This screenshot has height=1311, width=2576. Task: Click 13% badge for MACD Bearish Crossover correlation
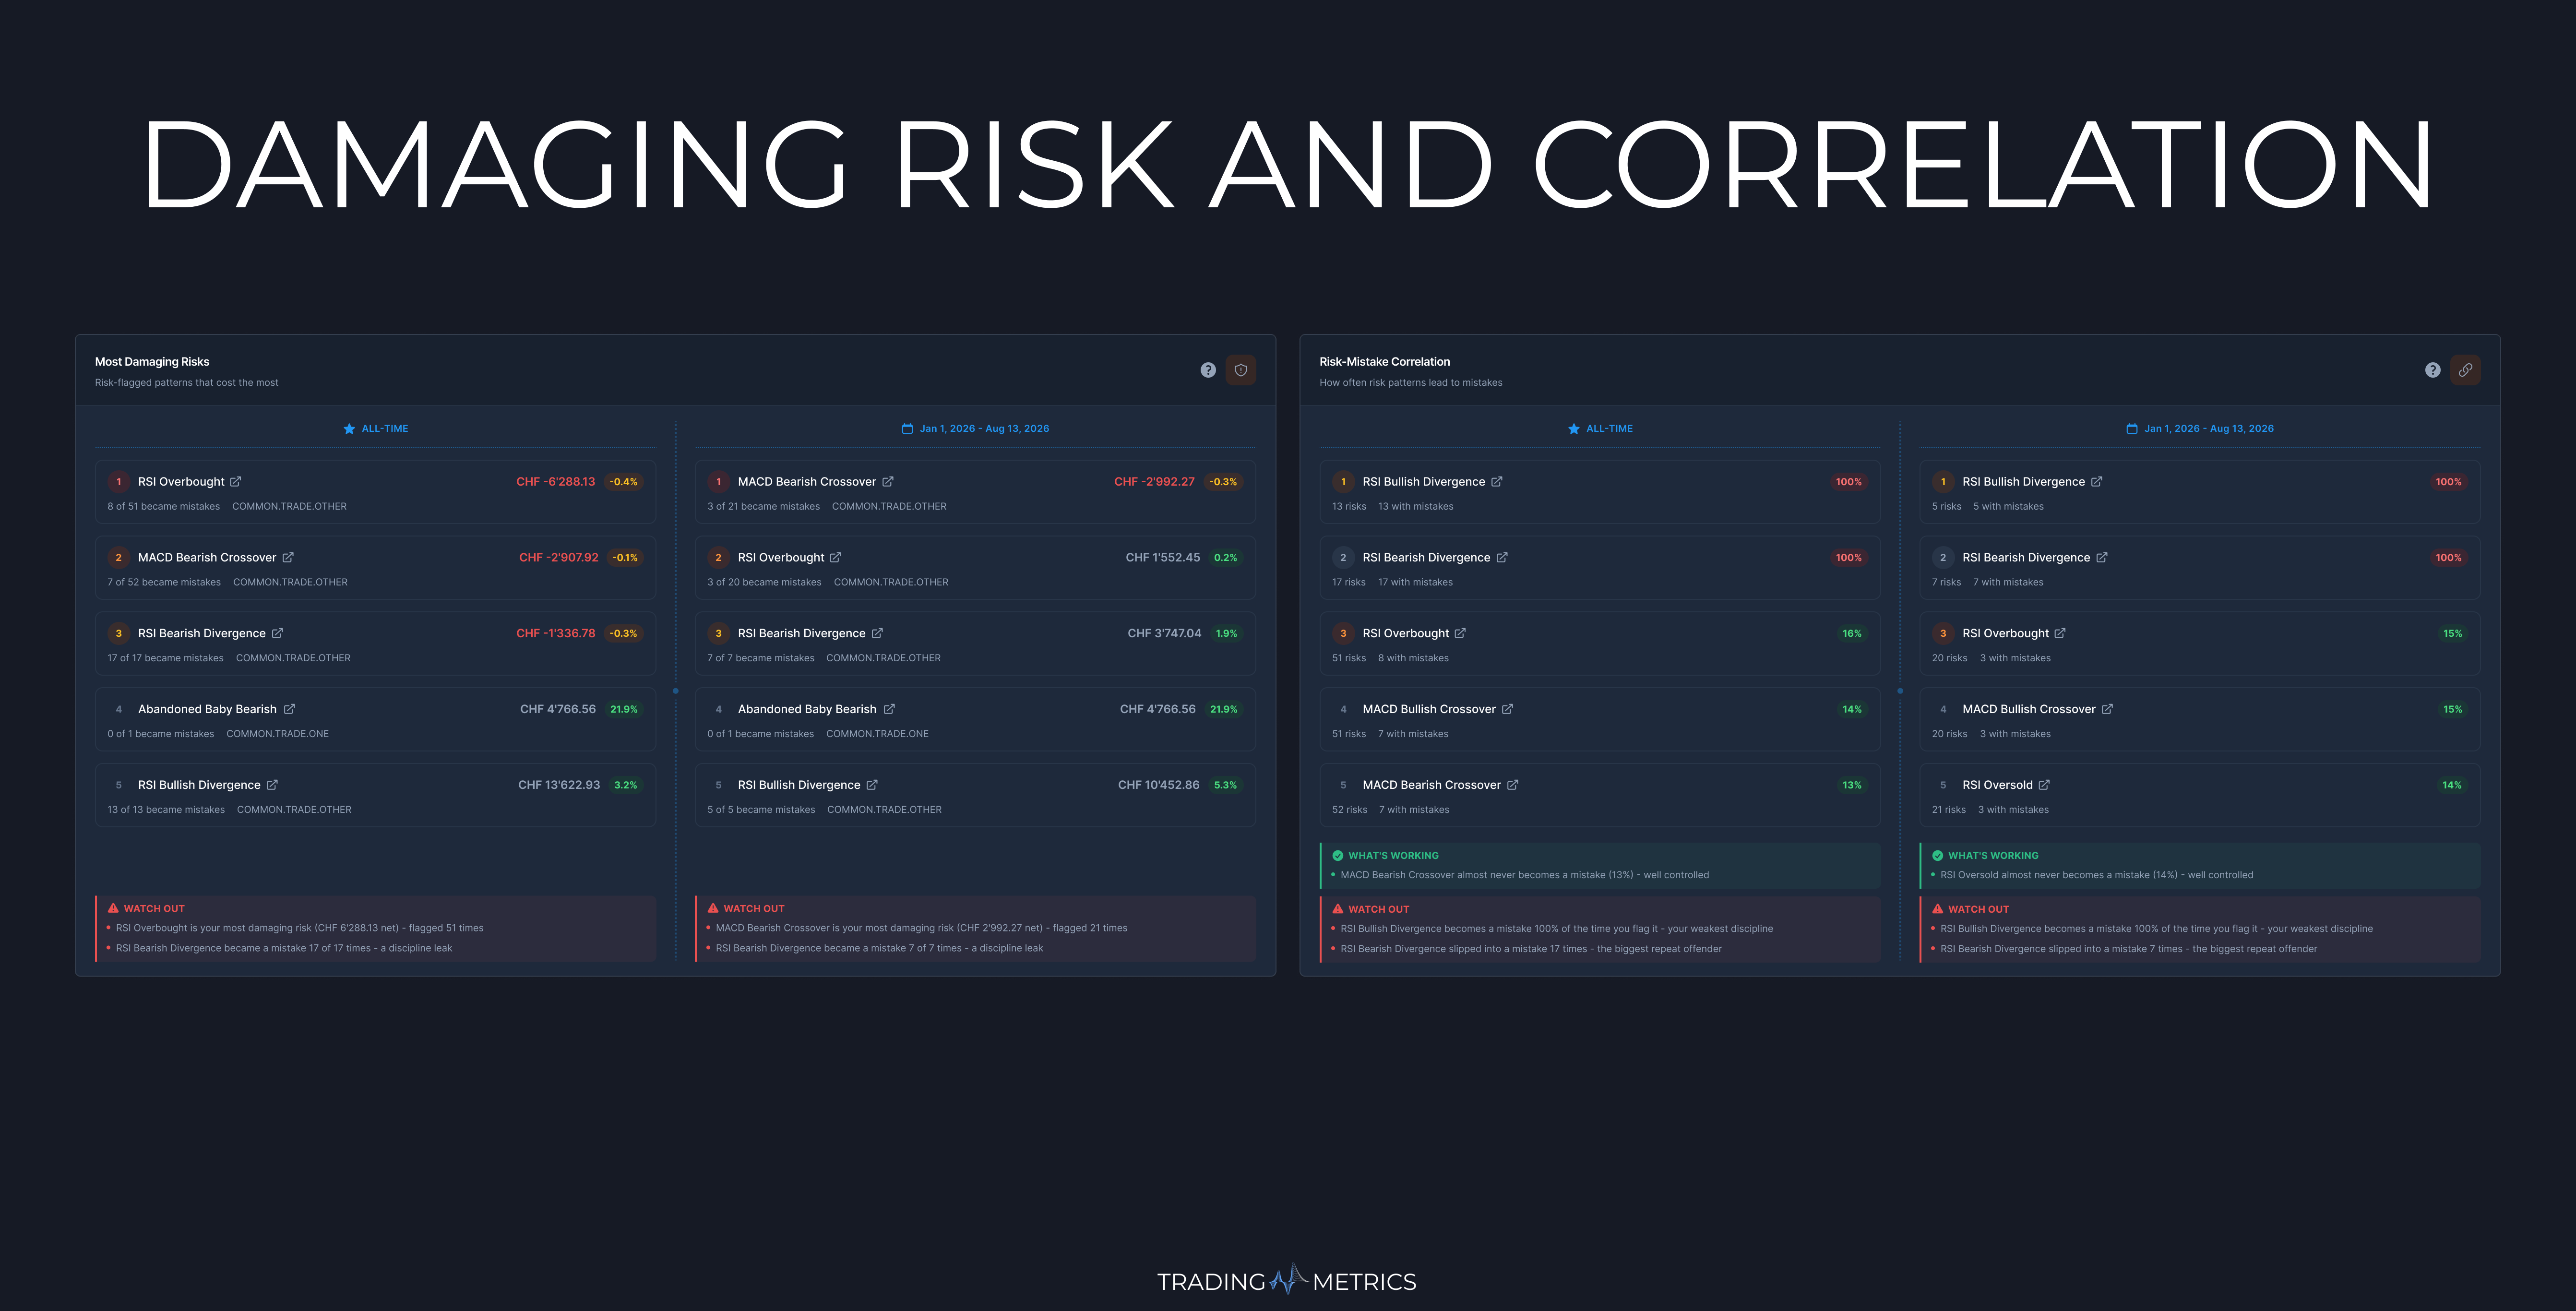(1852, 785)
